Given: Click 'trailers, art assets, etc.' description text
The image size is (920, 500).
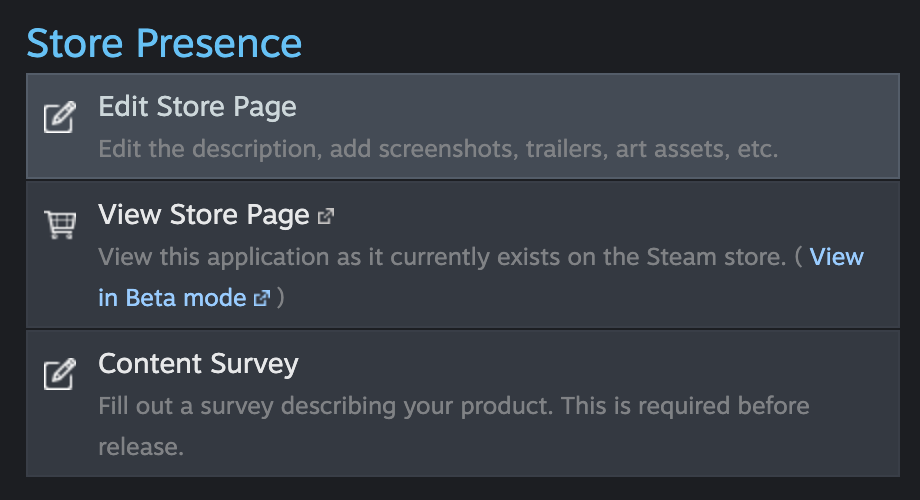Looking at the screenshot, I should [652, 149].
